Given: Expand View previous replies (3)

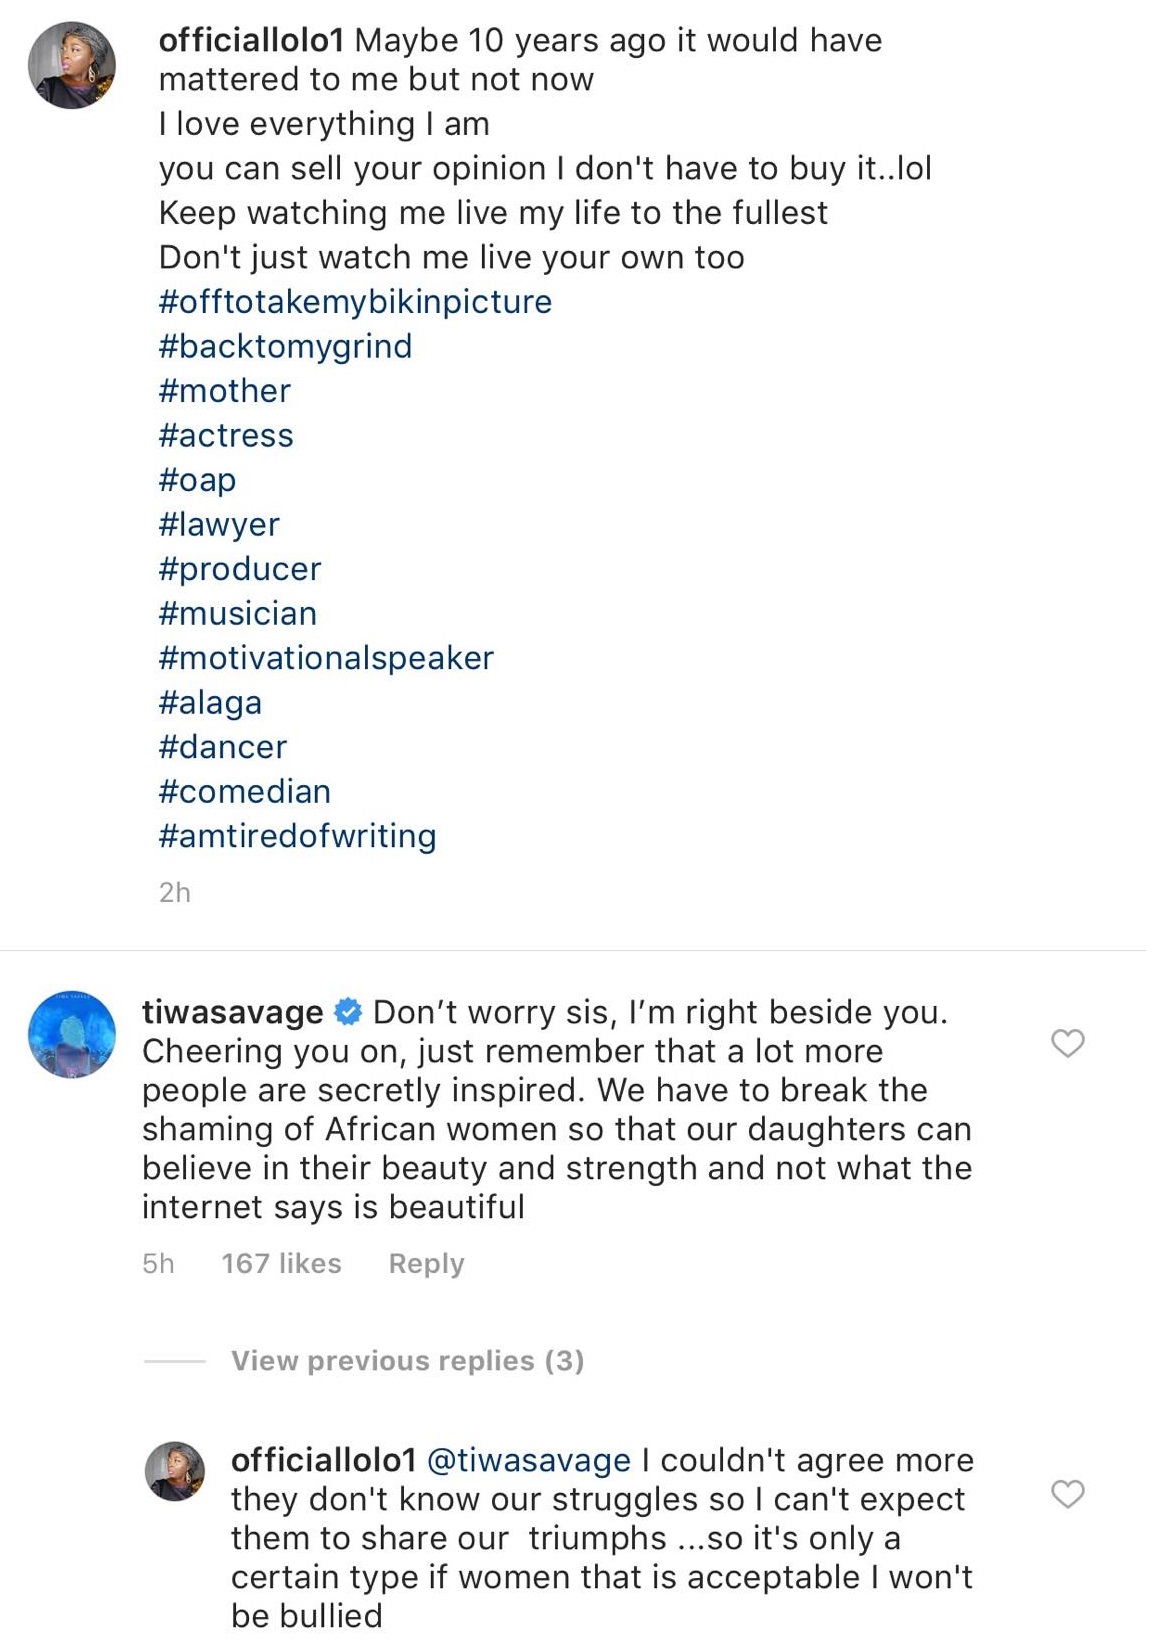Looking at the screenshot, I should (407, 1360).
